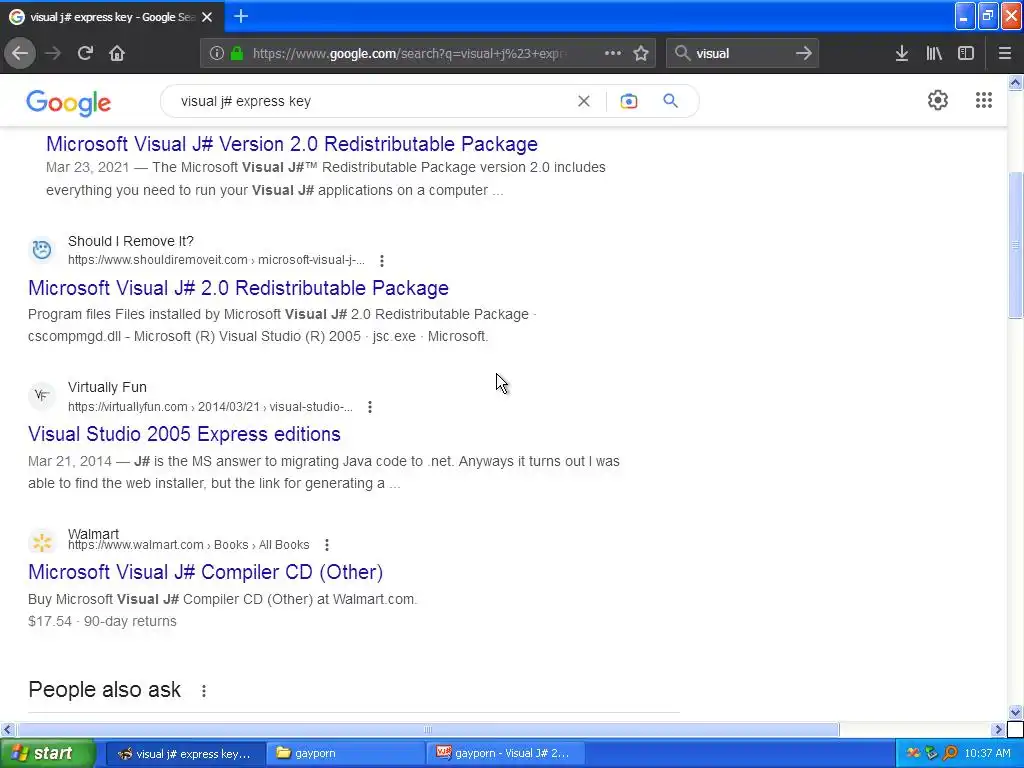Search by image camera icon
The width and height of the screenshot is (1024, 768).
pos(629,101)
